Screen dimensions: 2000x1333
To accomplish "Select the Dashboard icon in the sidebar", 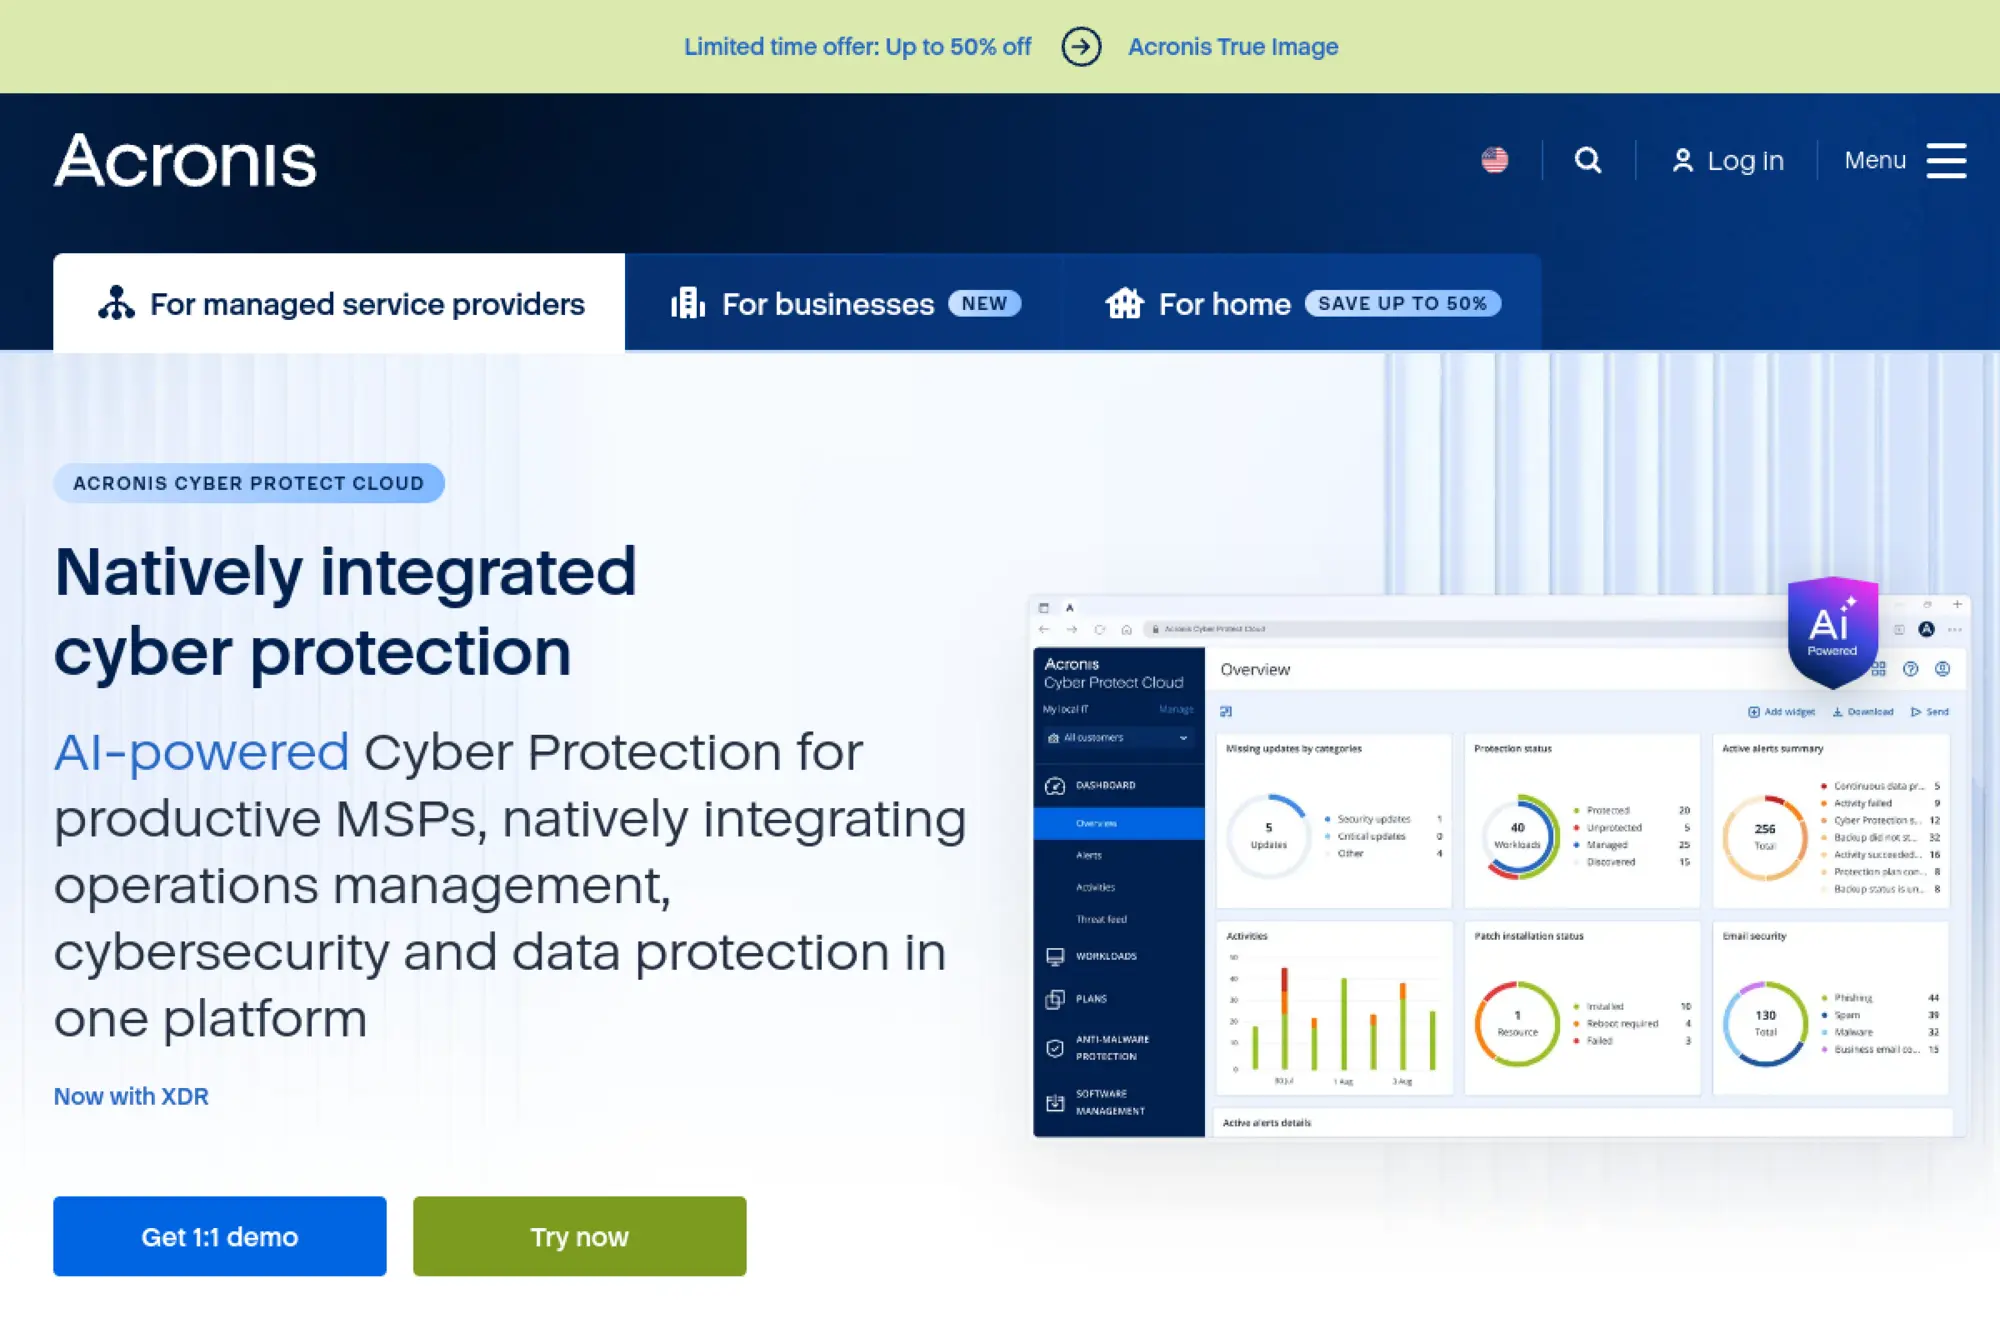I will click(1056, 786).
